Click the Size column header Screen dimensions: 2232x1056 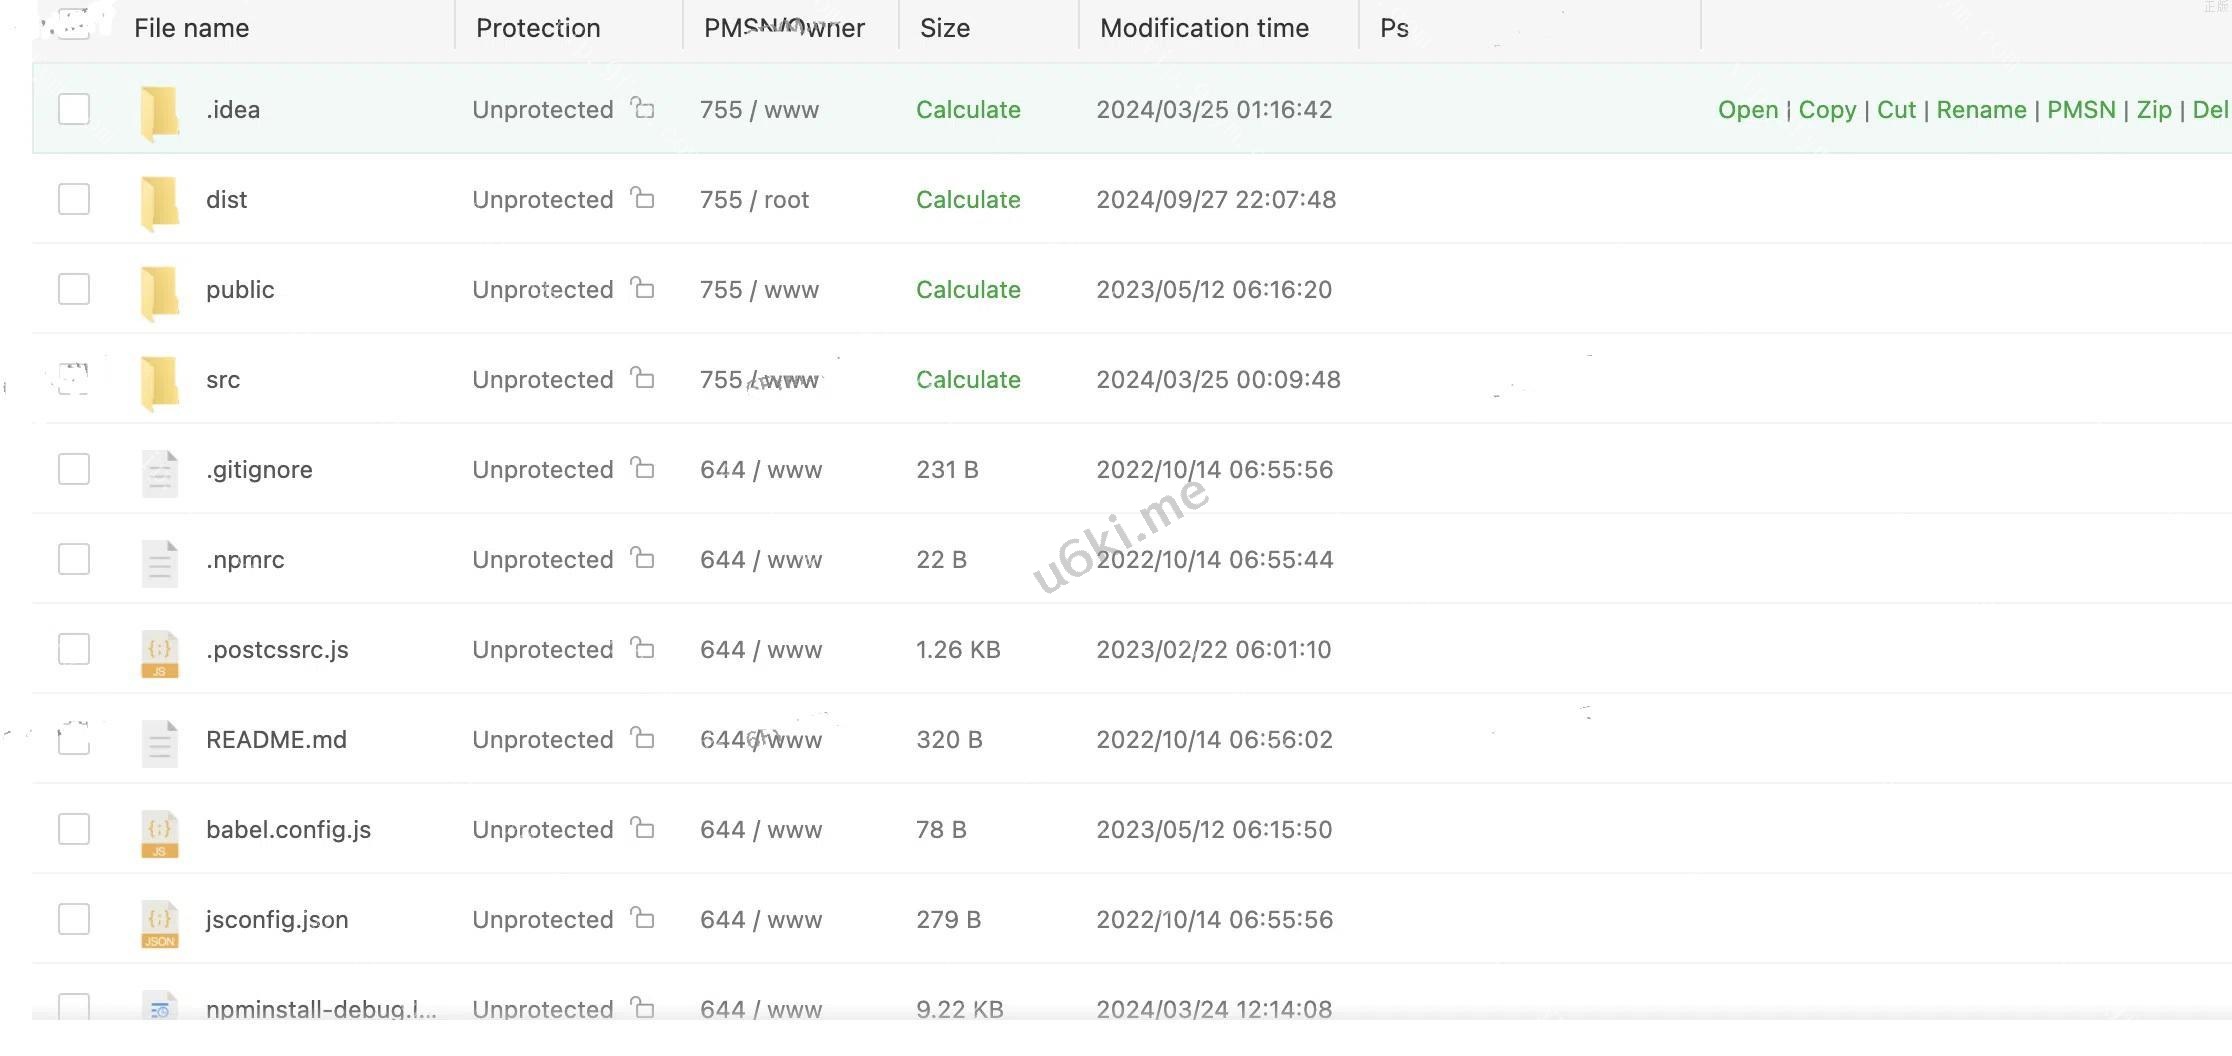945,28
